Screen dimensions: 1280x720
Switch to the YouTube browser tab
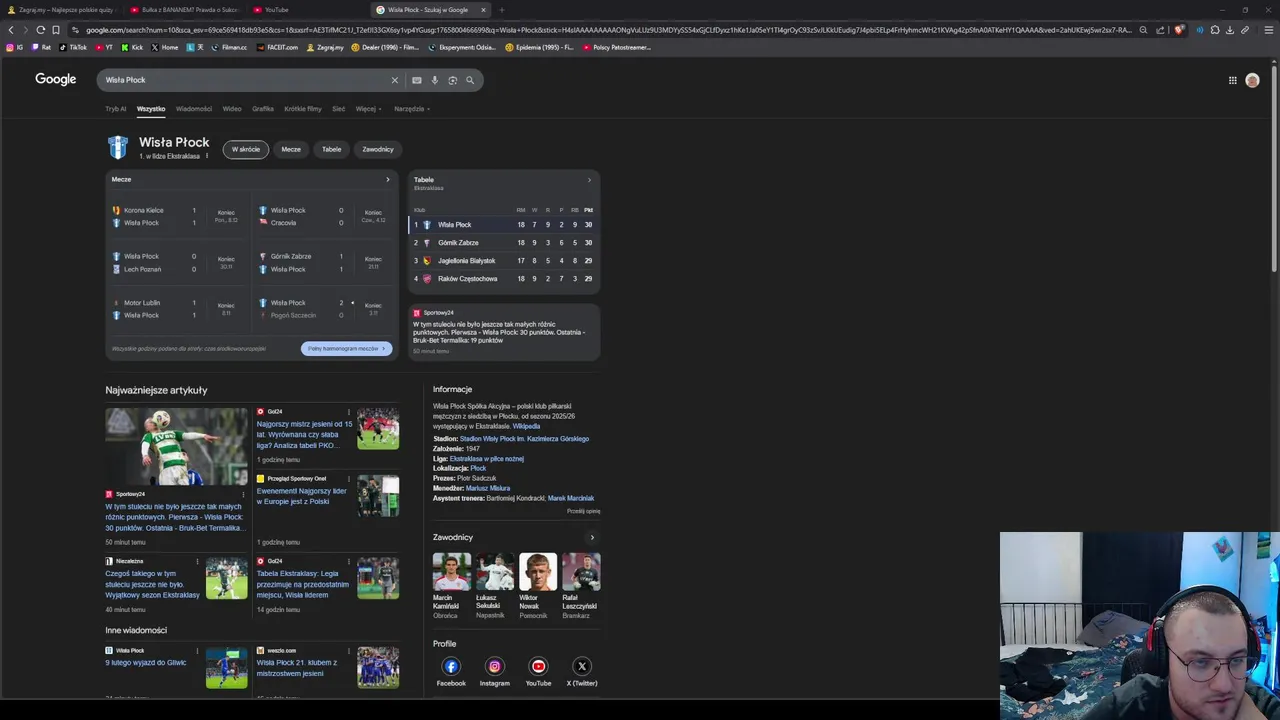click(306, 10)
